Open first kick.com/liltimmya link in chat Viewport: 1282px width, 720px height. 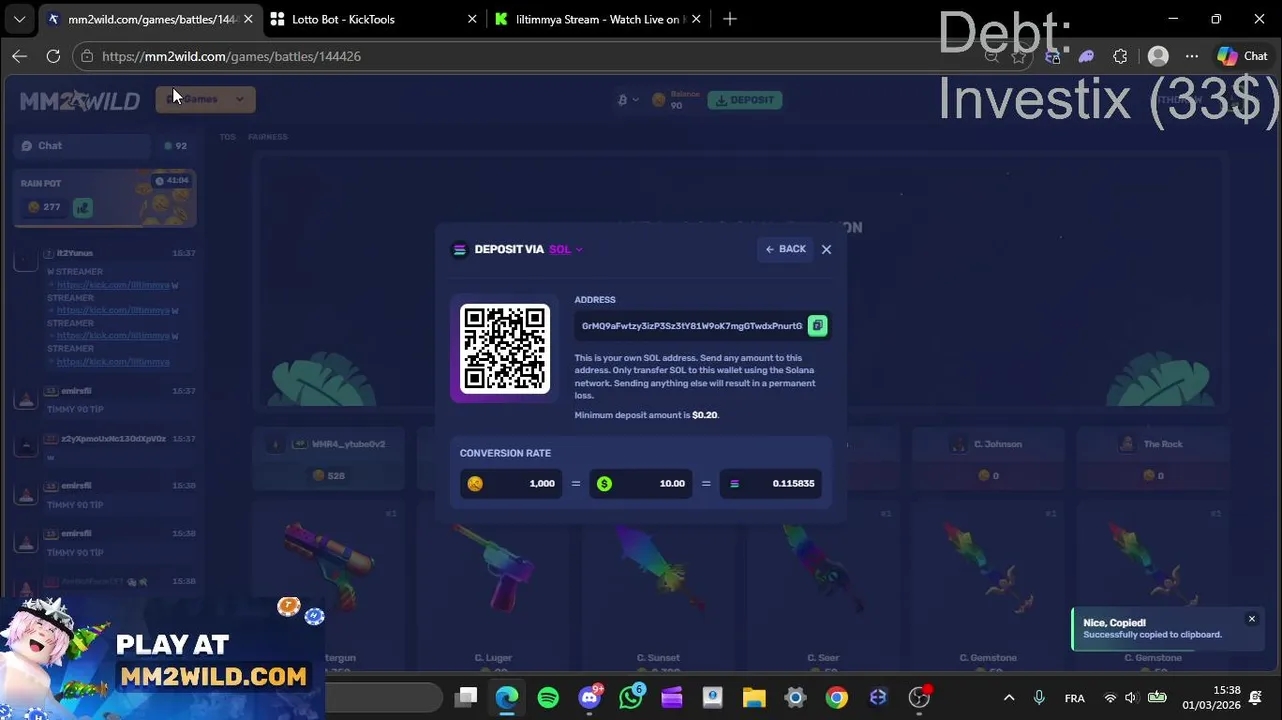(x=112, y=285)
